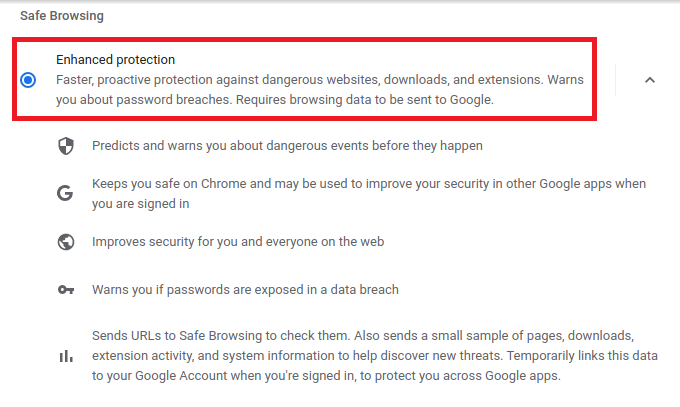This screenshot has height=407, width=680.
Task: Click the key icon for password breaches
Action: [67, 290]
